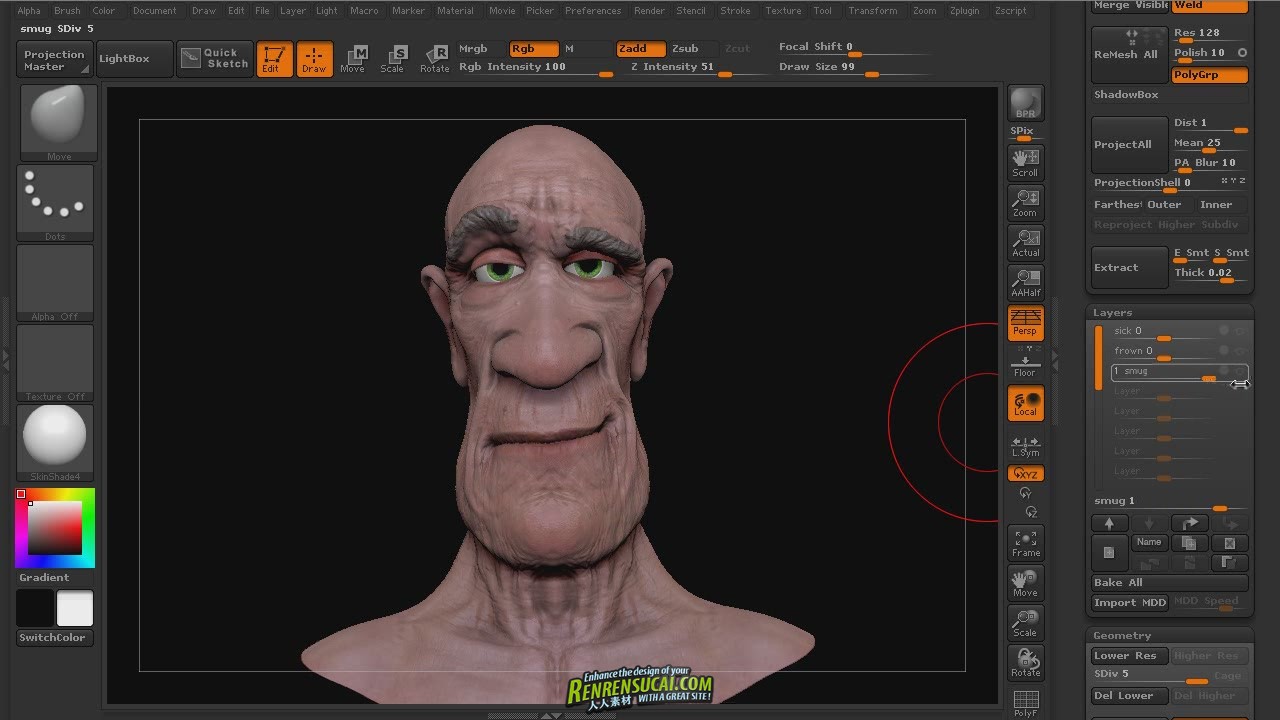Toggle Perspective view
Screen dimensions: 1280x720
pyautogui.click(x=1025, y=322)
